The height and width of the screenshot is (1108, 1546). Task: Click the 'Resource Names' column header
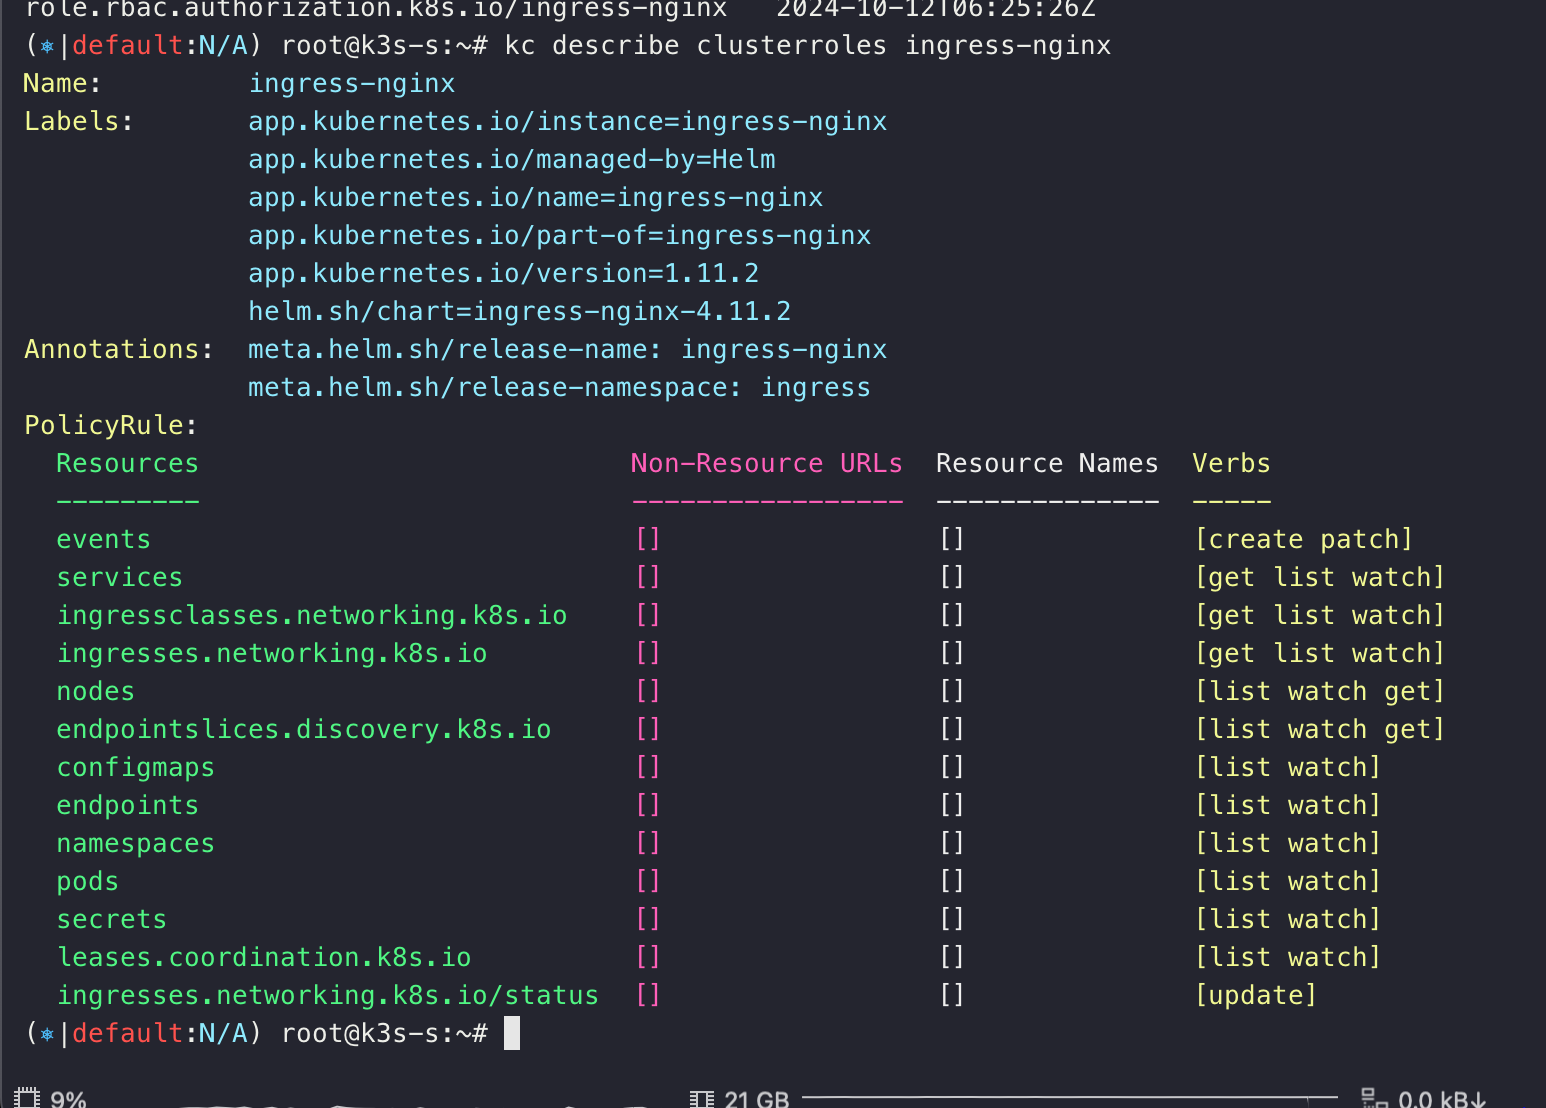(x=1047, y=464)
